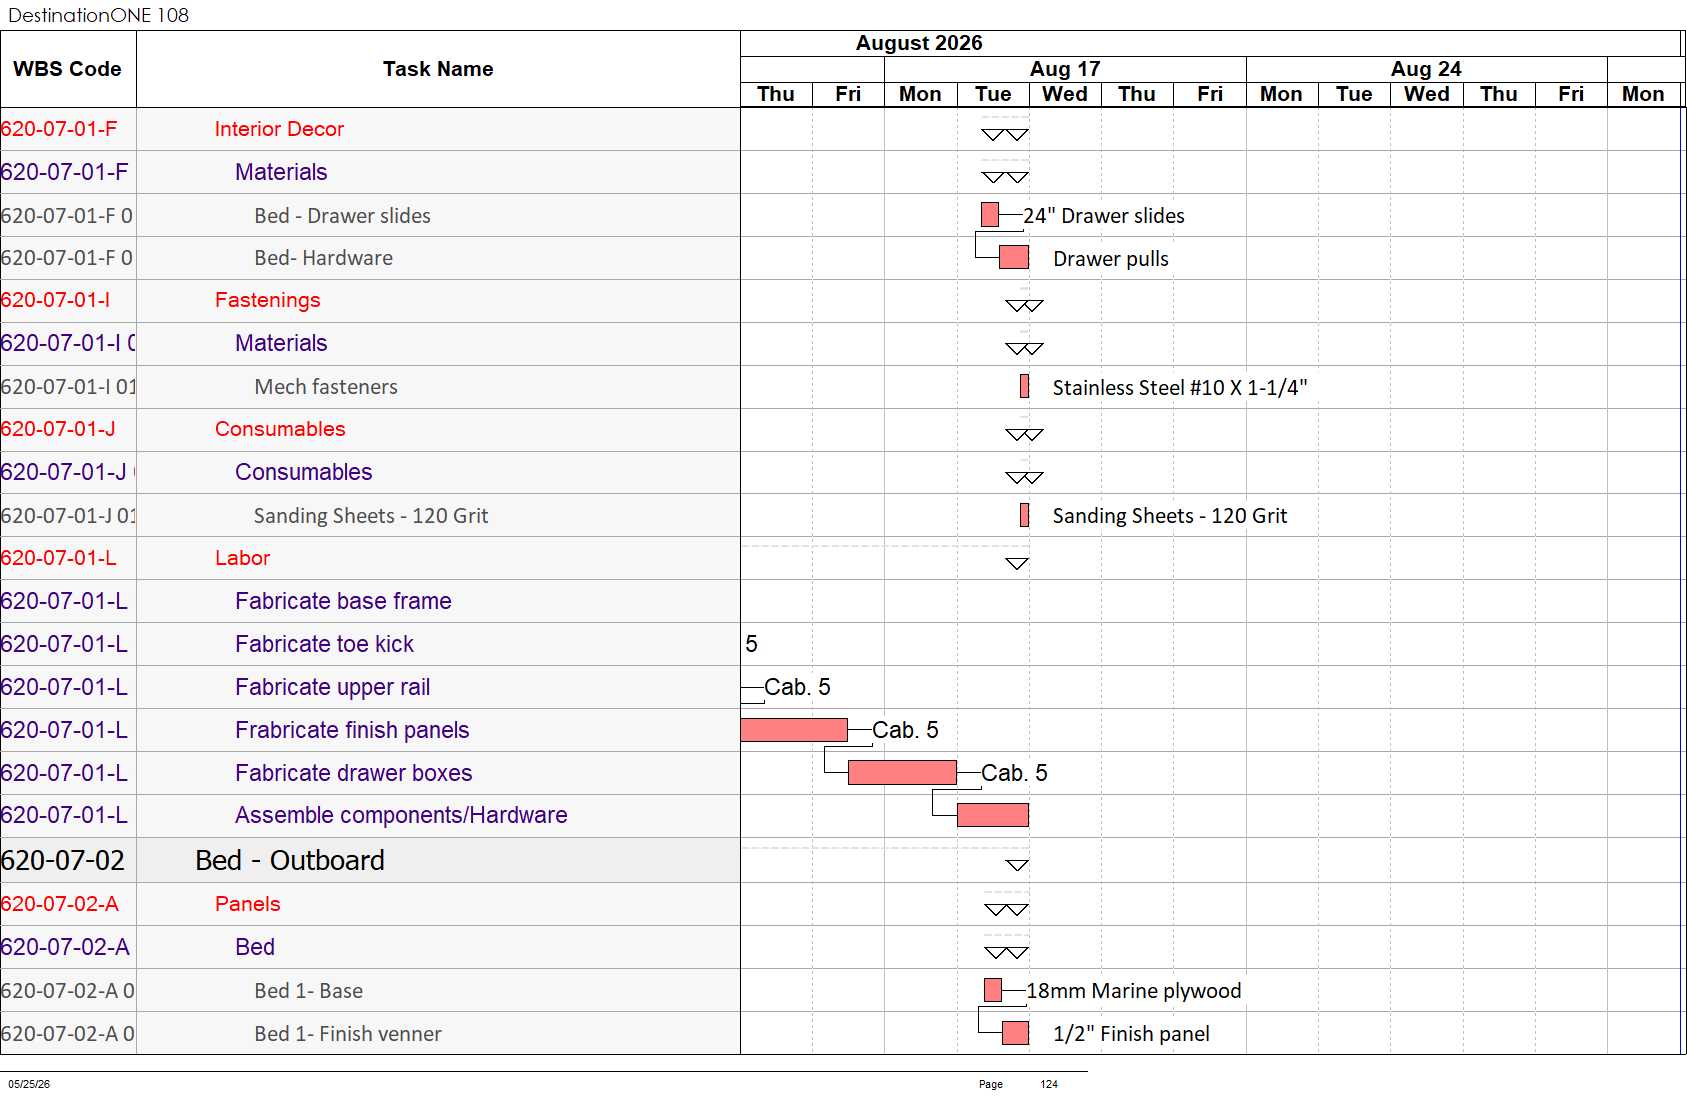Click the Stainless Steel #10 Gantt bar
Image resolution: width=1687 pixels, height=1097 pixels.
pyautogui.click(x=1024, y=386)
